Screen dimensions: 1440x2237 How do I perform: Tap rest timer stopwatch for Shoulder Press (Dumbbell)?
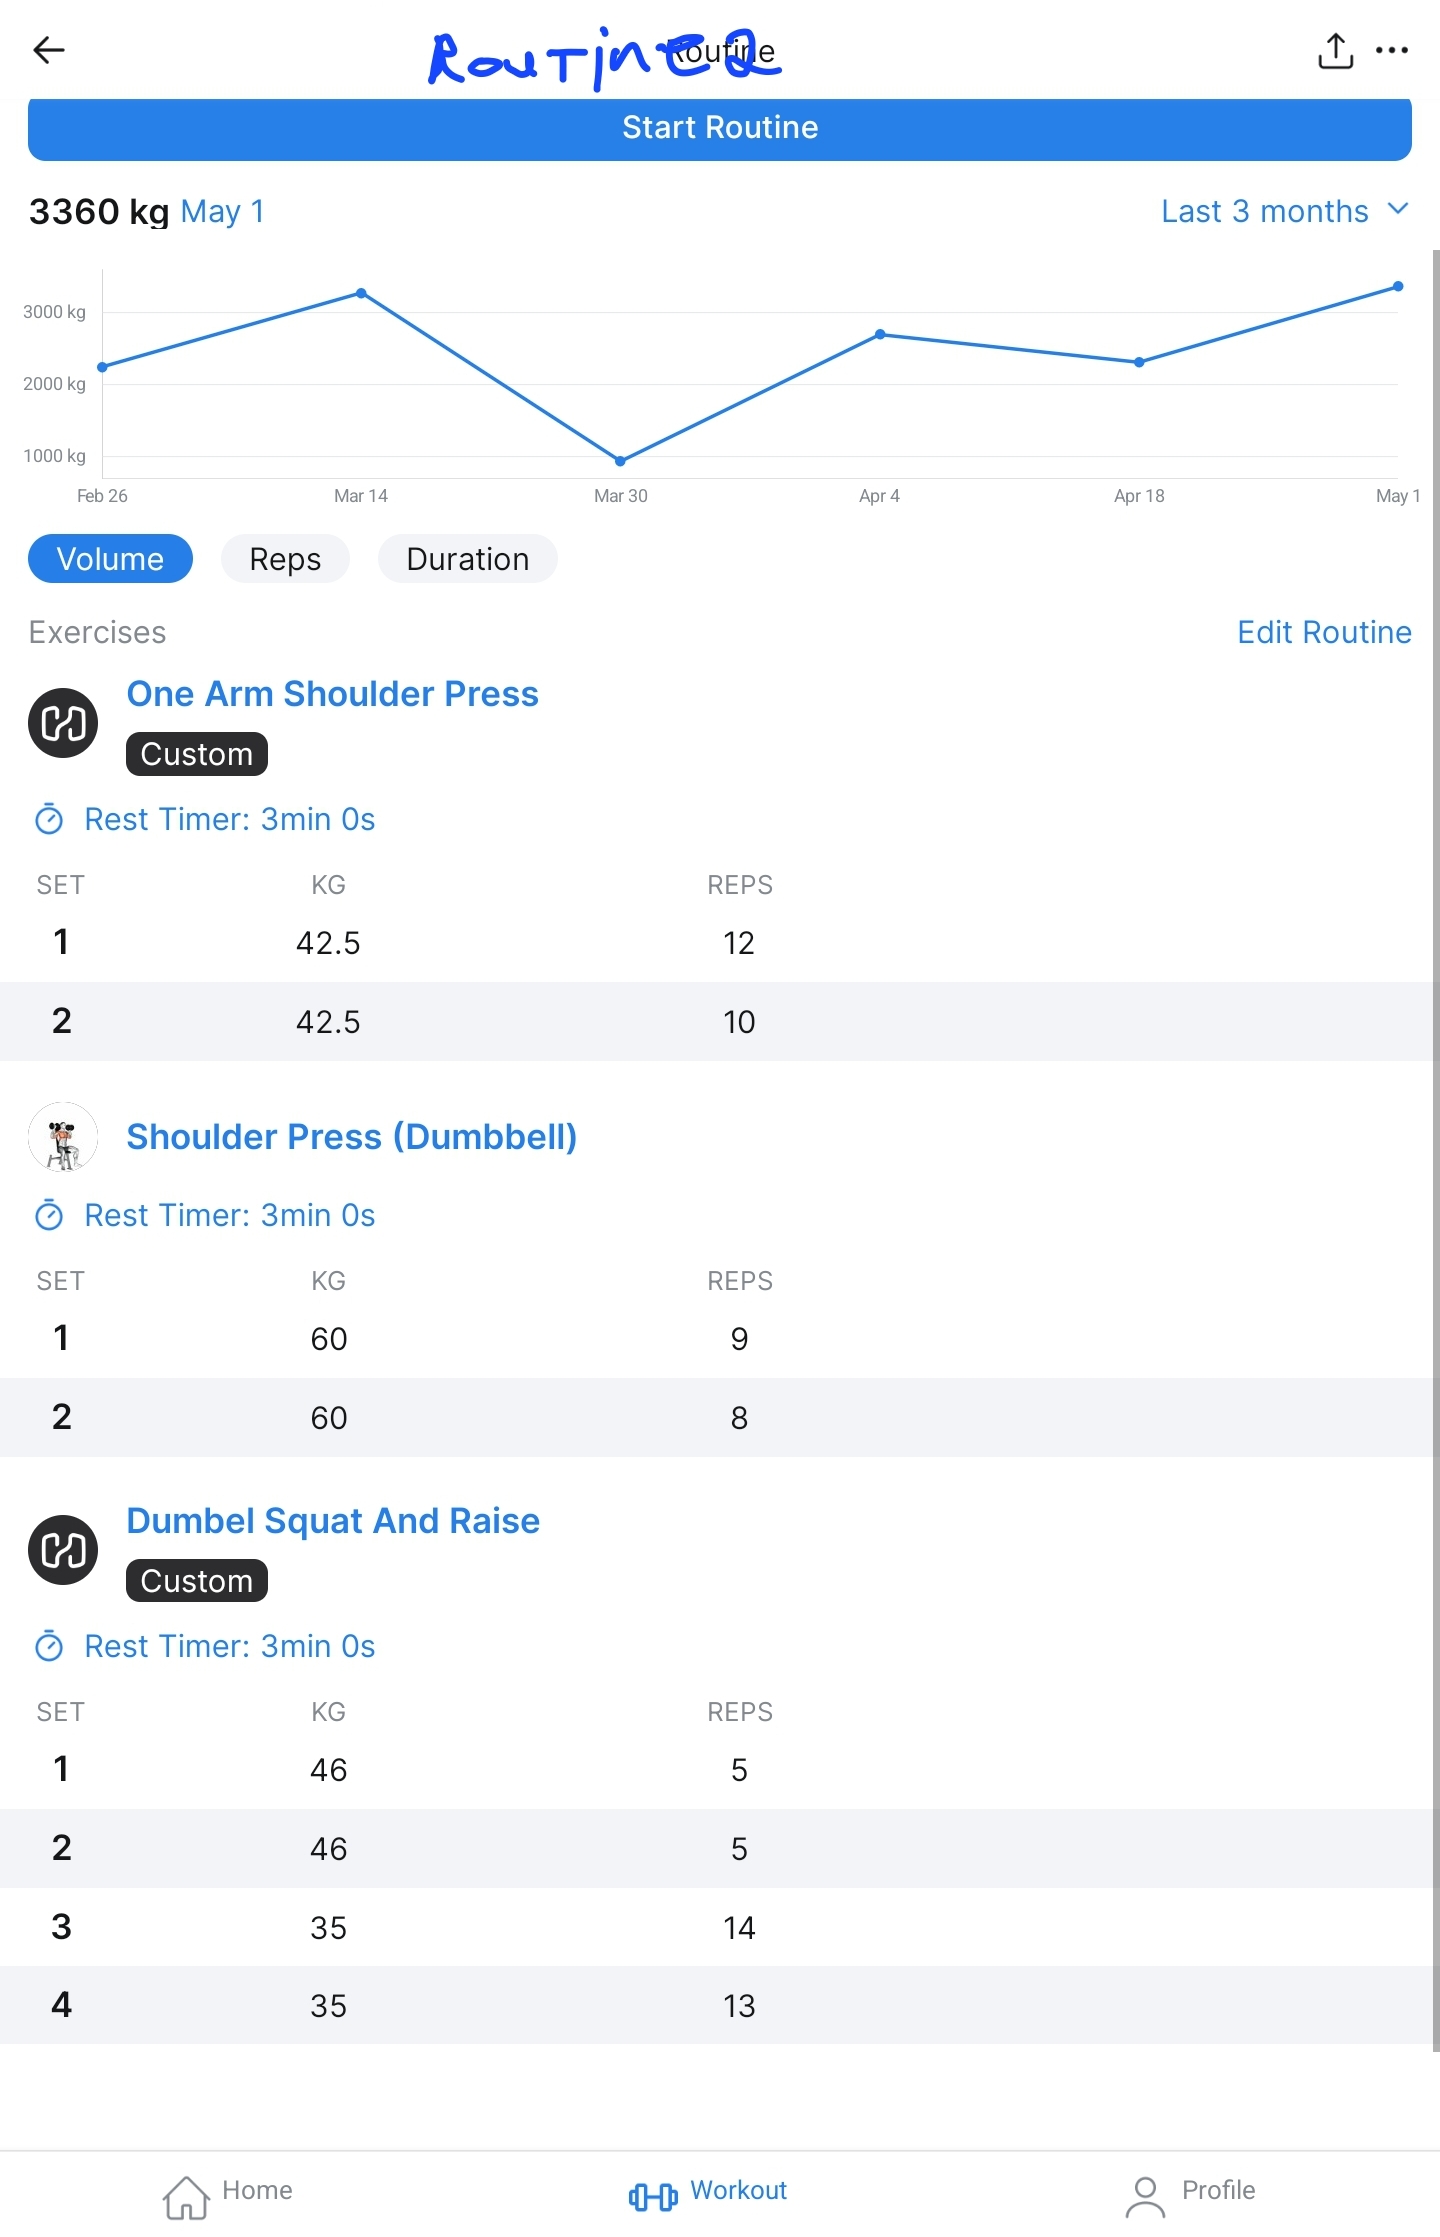[x=49, y=1216]
